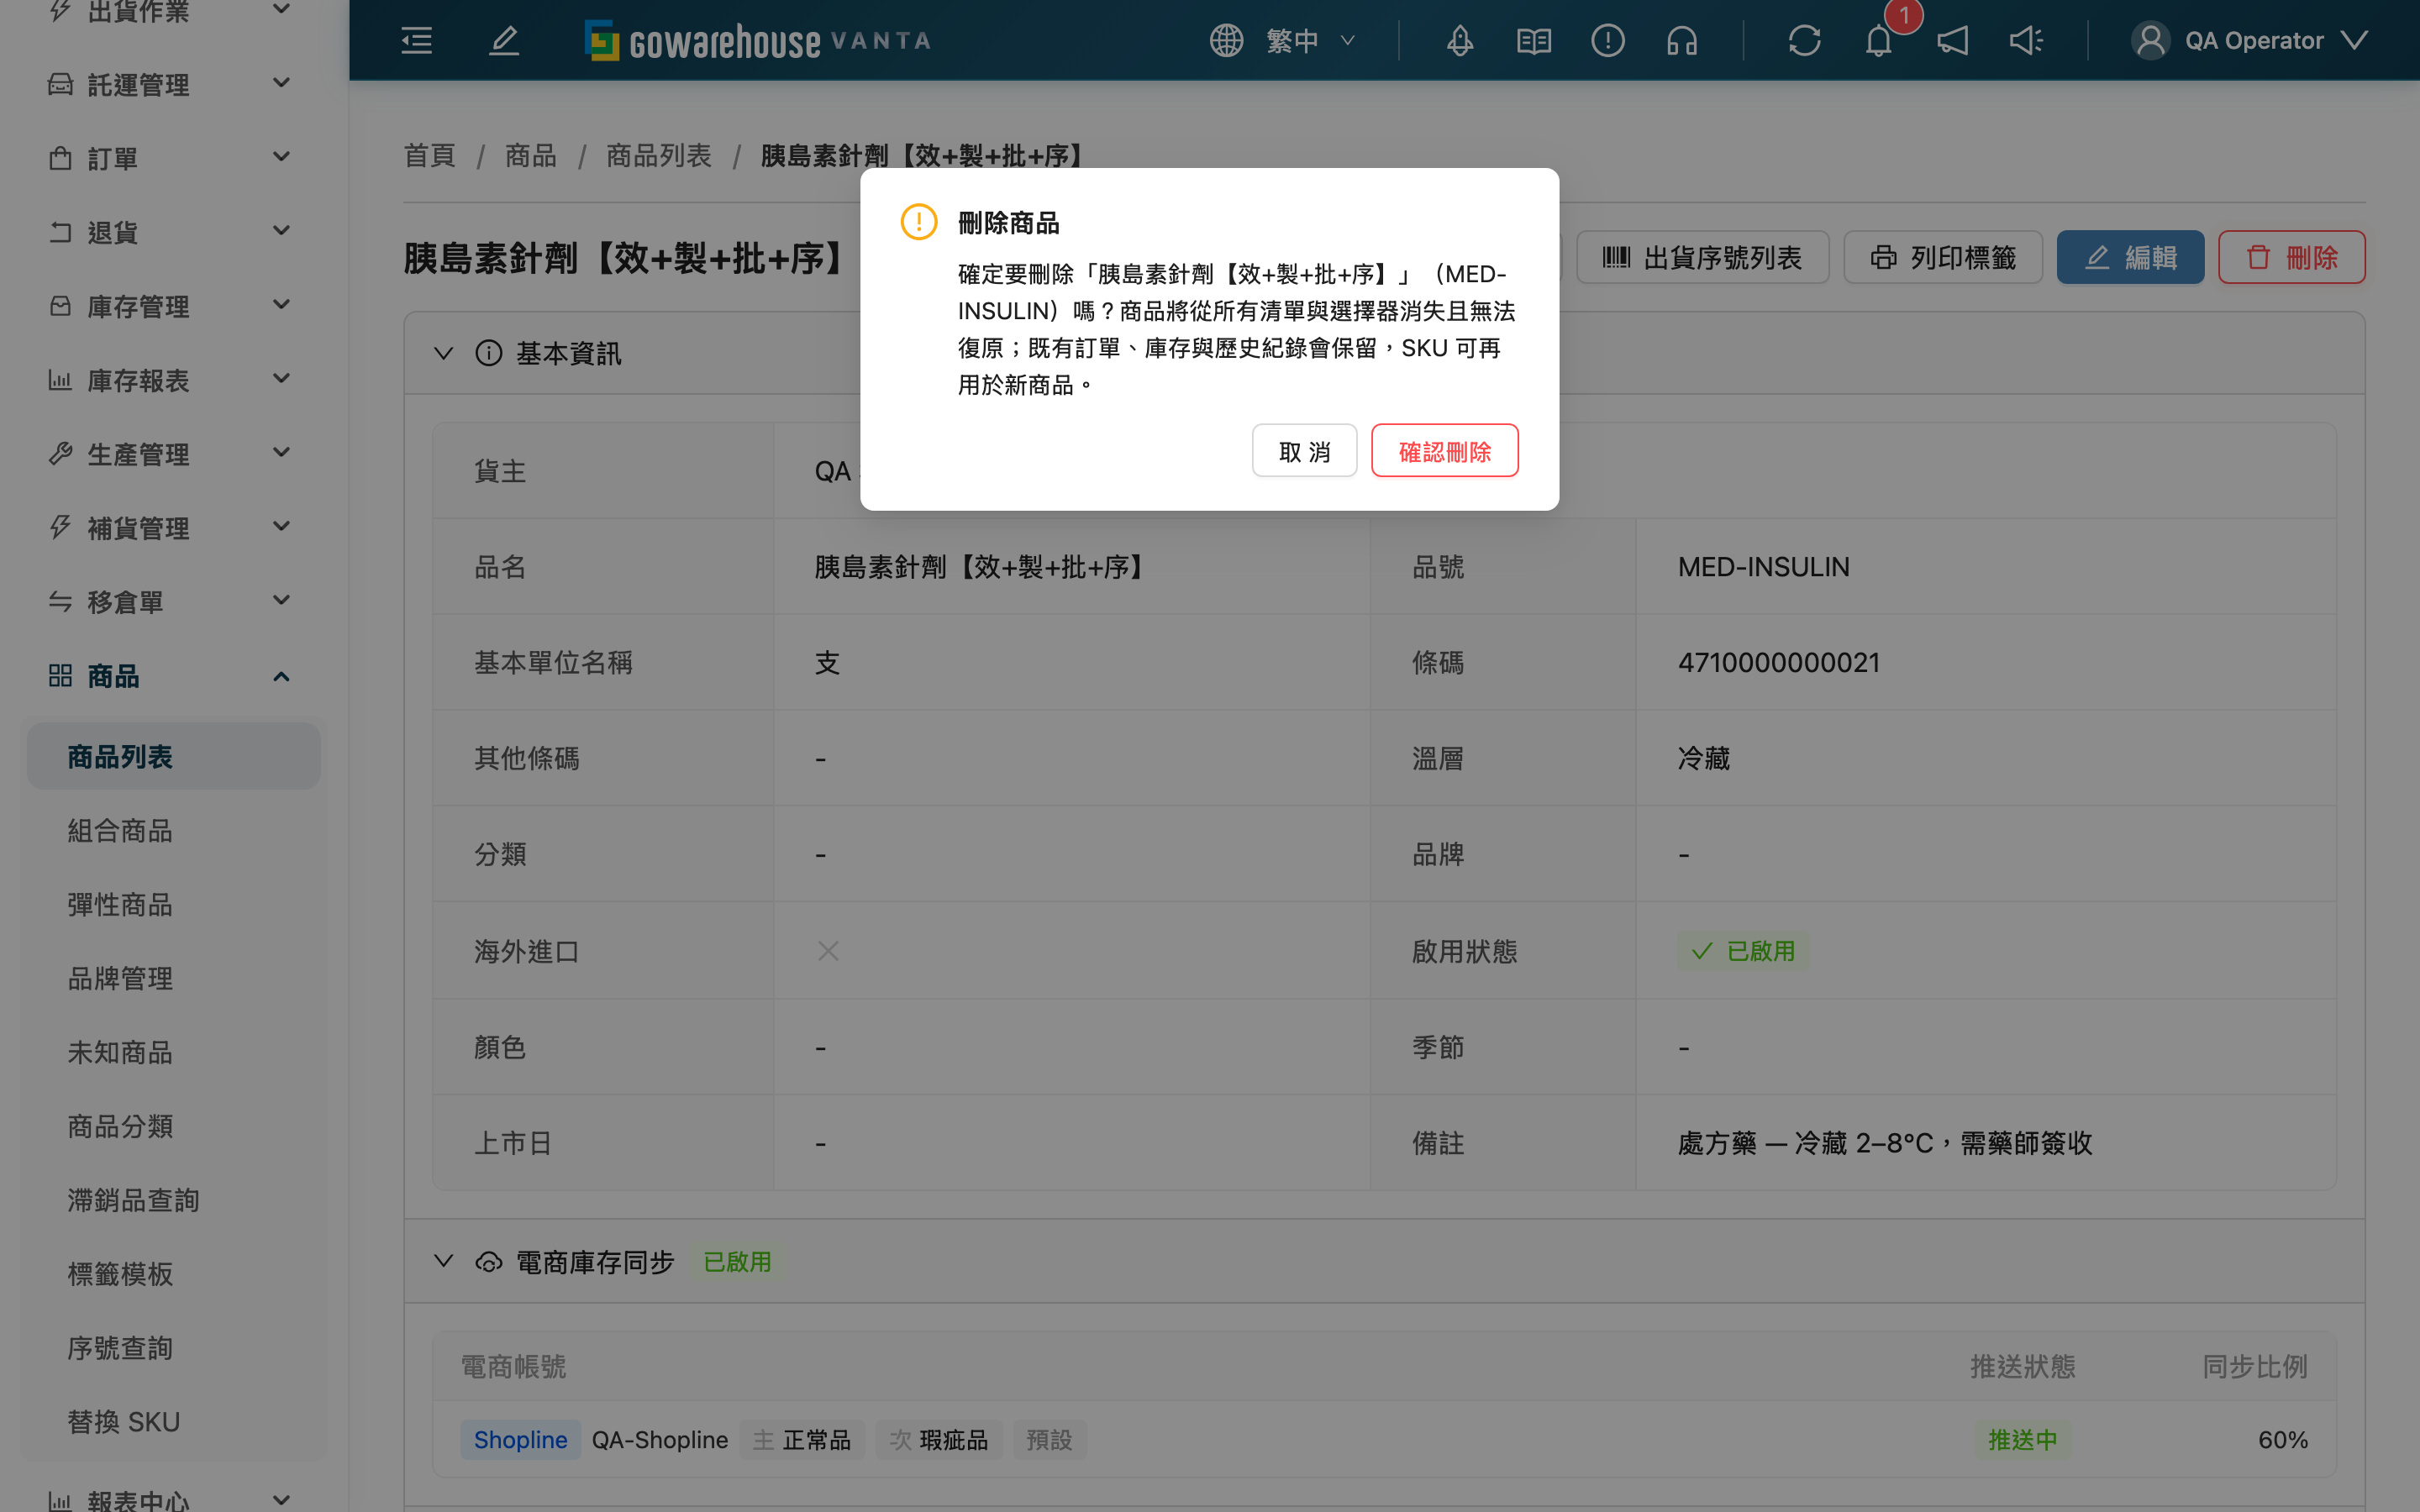This screenshot has width=2420, height=1512.
Task: Go to 首頁 breadcrumb link
Action: pos(429,155)
